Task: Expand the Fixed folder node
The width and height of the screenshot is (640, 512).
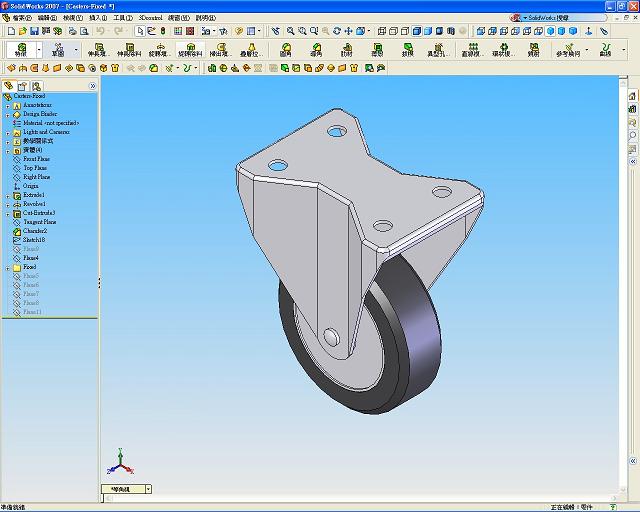Action: pyautogui.click(x=8, y=268)
